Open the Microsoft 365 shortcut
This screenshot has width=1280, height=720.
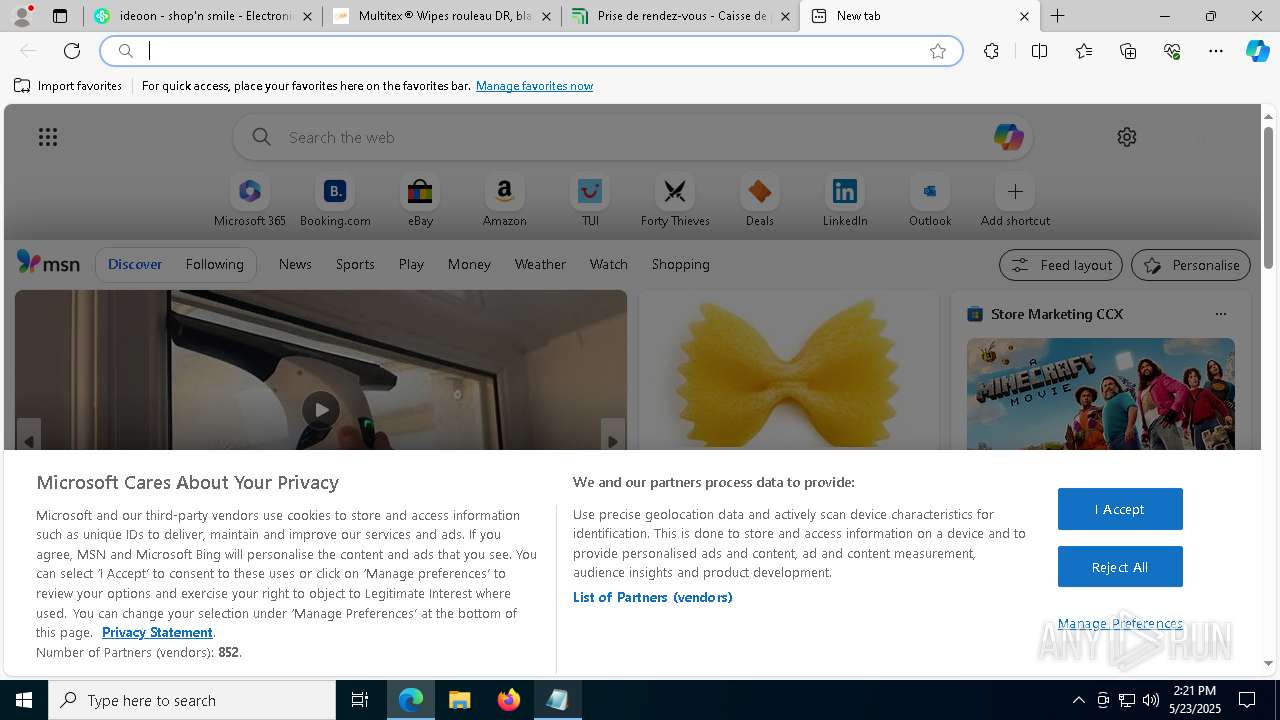(x=250, y=200)
